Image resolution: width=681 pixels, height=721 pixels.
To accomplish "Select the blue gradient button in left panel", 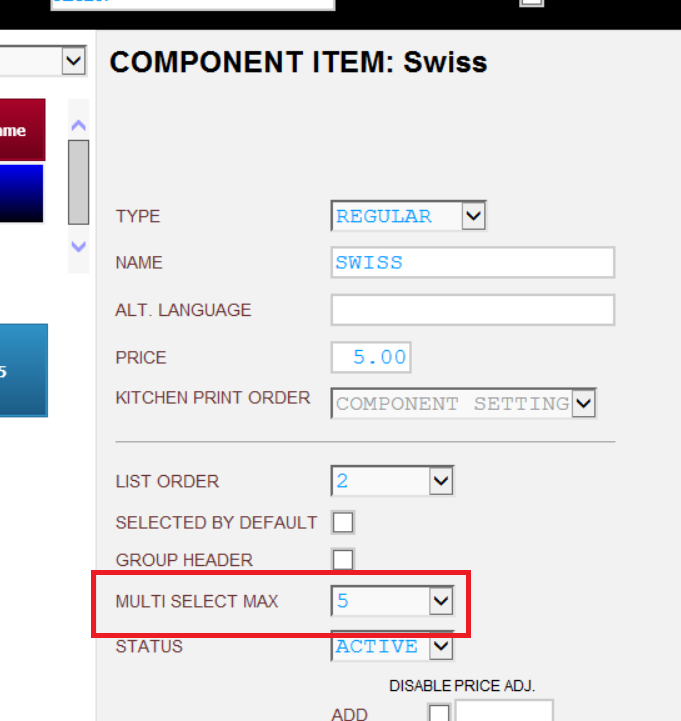I will (x=22, y=194).
